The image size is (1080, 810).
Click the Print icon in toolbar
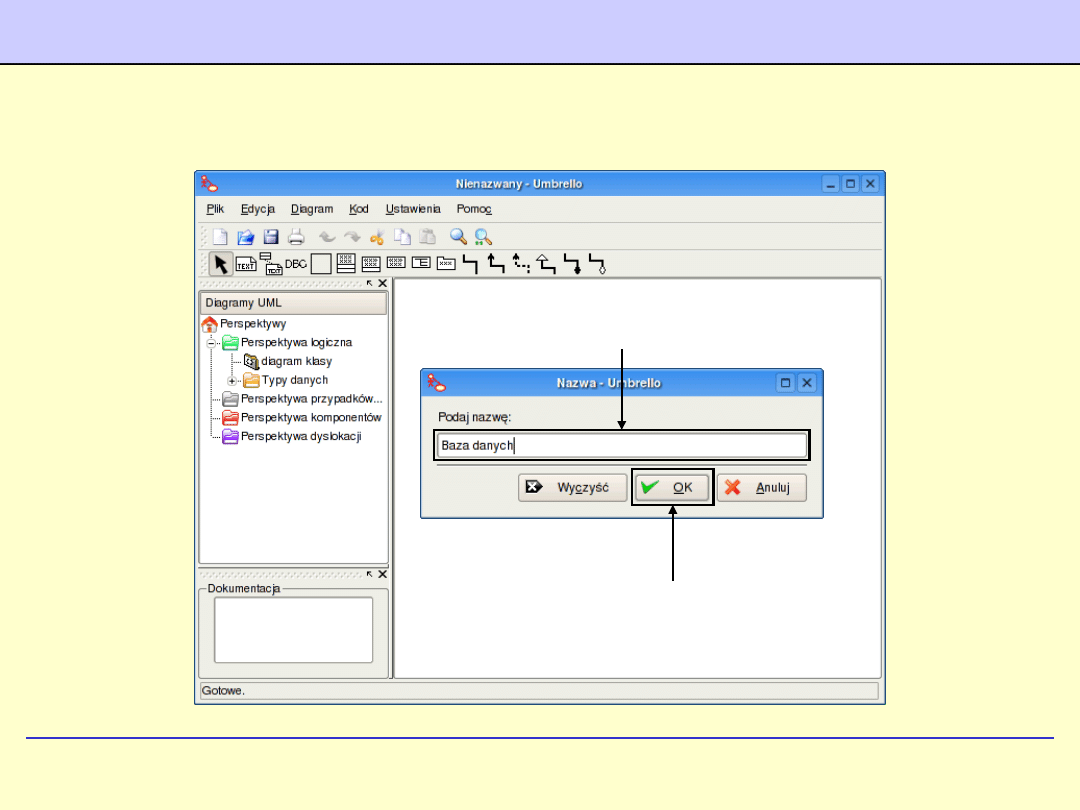(296, 237)
